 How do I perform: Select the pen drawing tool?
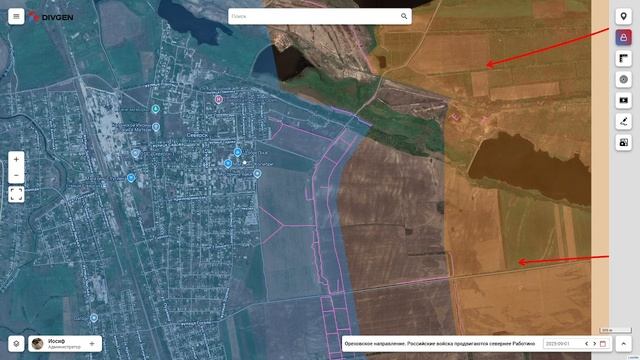pyautogui.click(x=623, y=121)
